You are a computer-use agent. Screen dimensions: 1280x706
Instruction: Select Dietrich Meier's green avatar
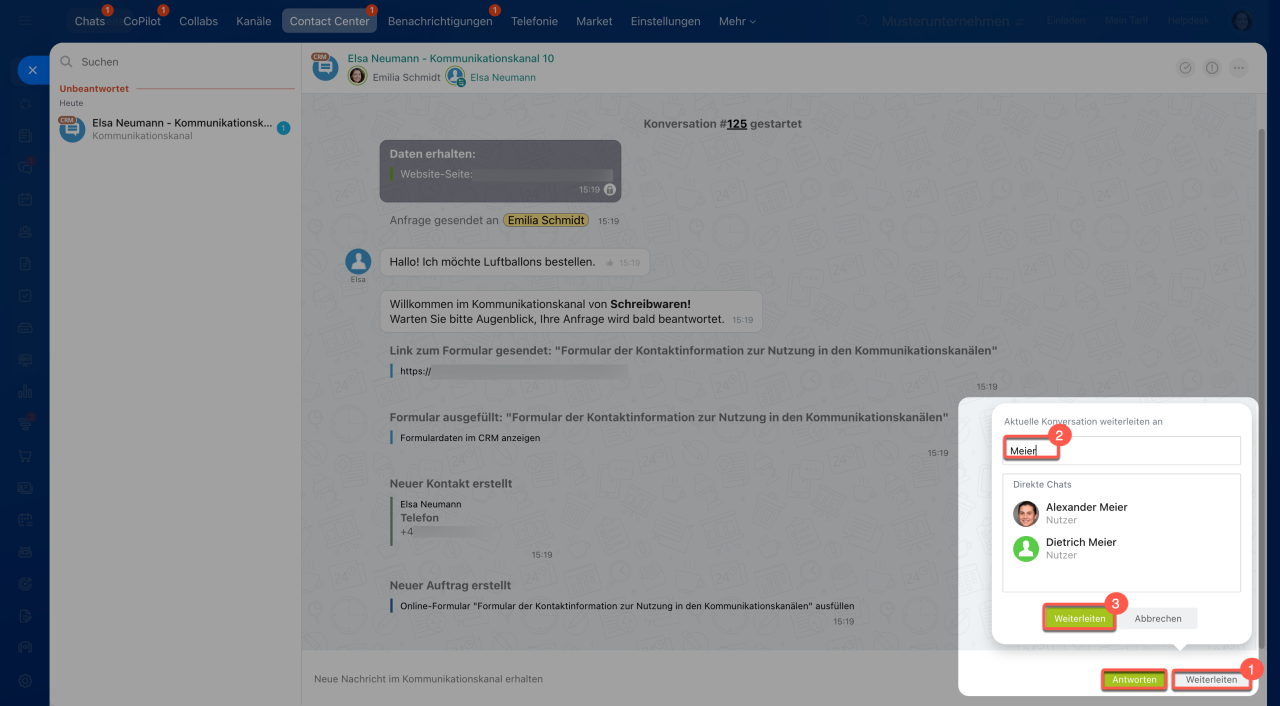(1026, 549)
